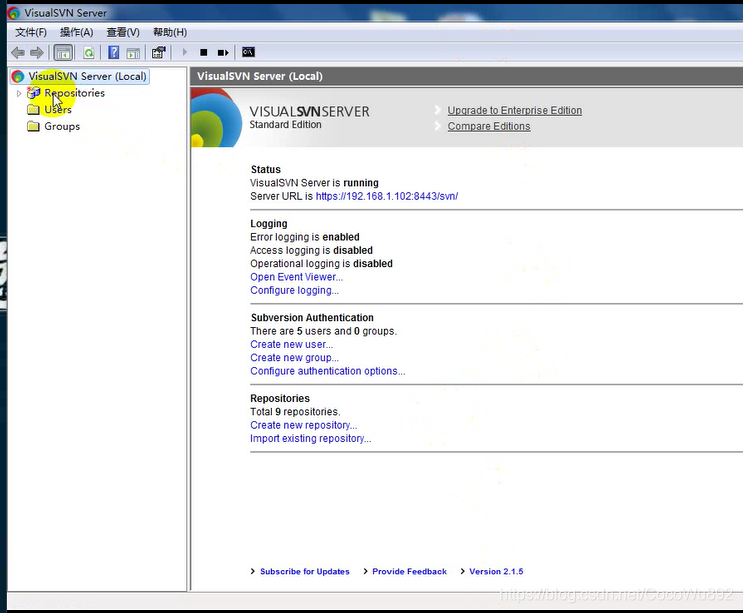Click Version 2.1.5 link
The height and width of the screenshot is (613, 743).
point(496,571)
